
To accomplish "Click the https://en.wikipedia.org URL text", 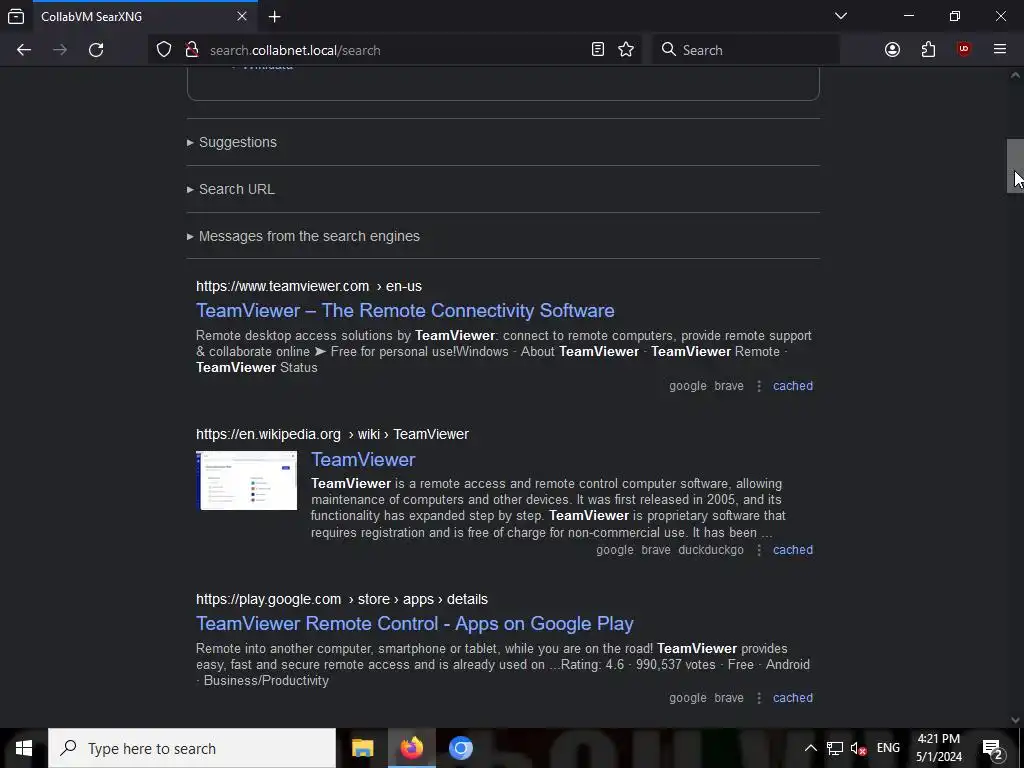I will [268, 434].
